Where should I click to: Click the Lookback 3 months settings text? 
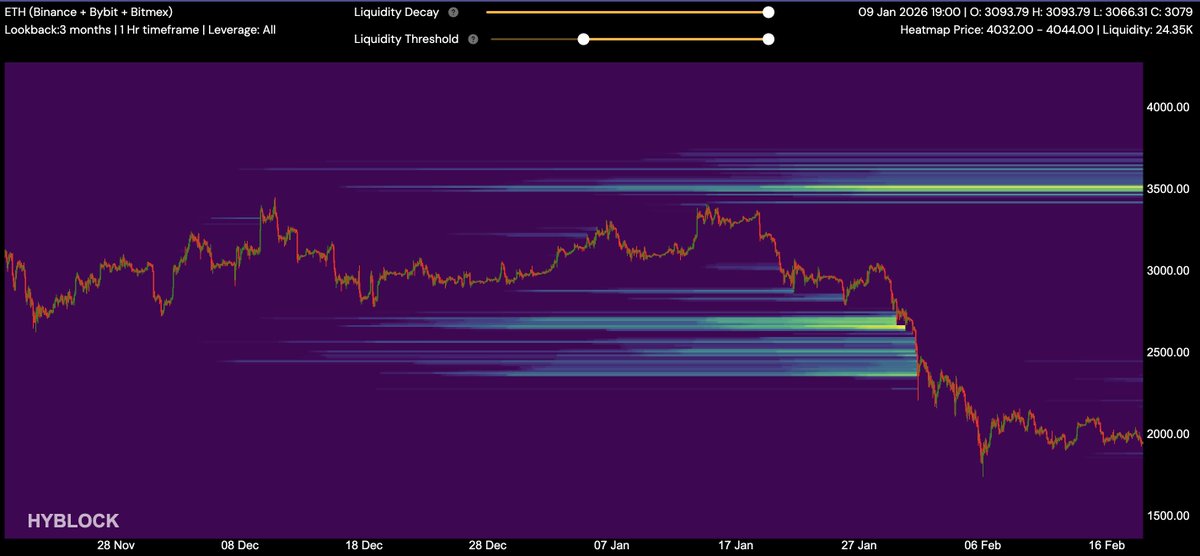tap(140, 30)
